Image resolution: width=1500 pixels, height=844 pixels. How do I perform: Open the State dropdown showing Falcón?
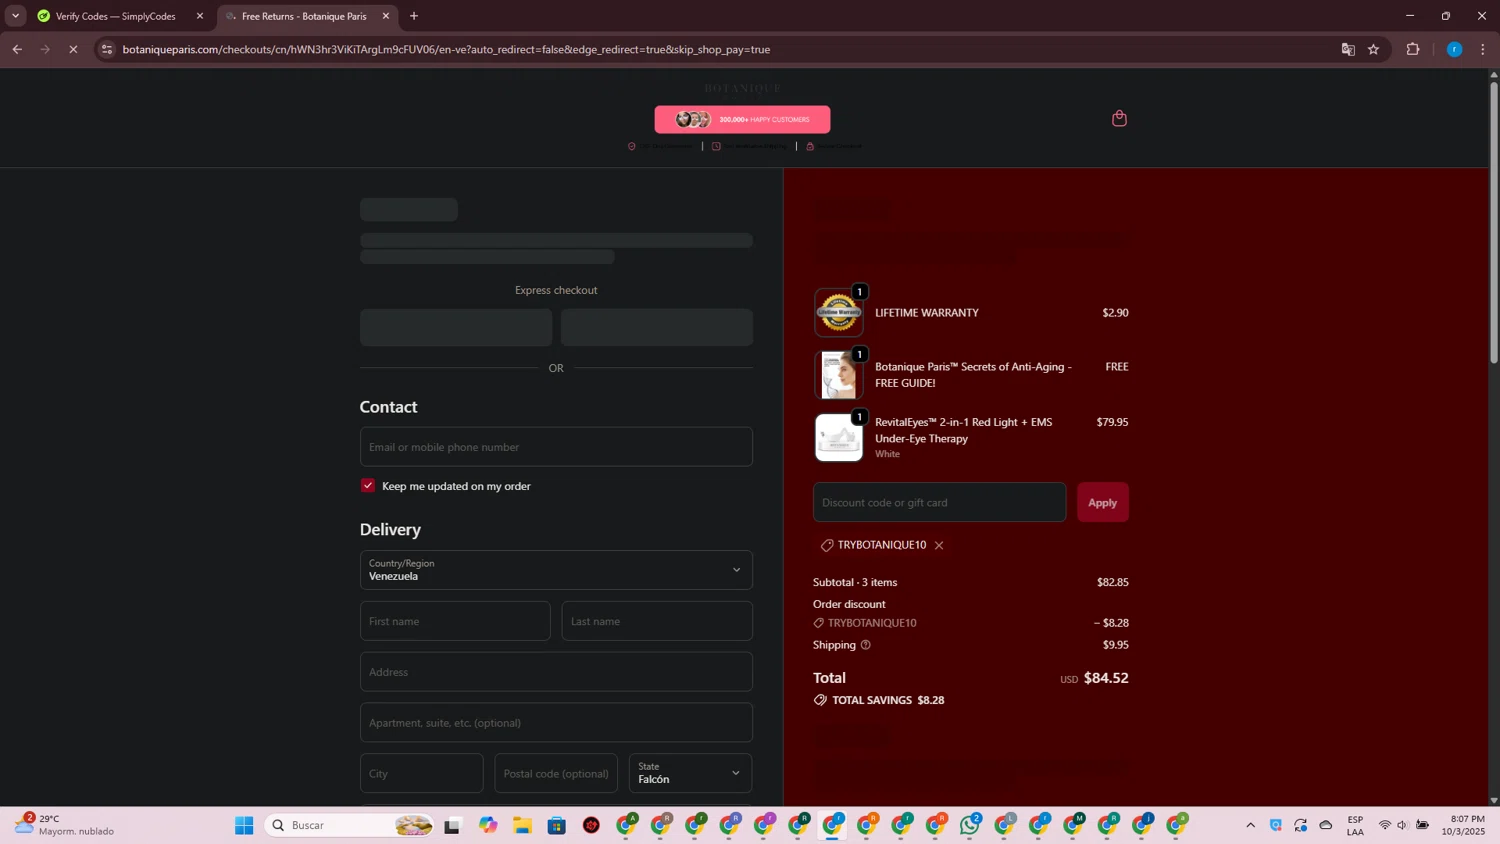[x=690, y=773]
